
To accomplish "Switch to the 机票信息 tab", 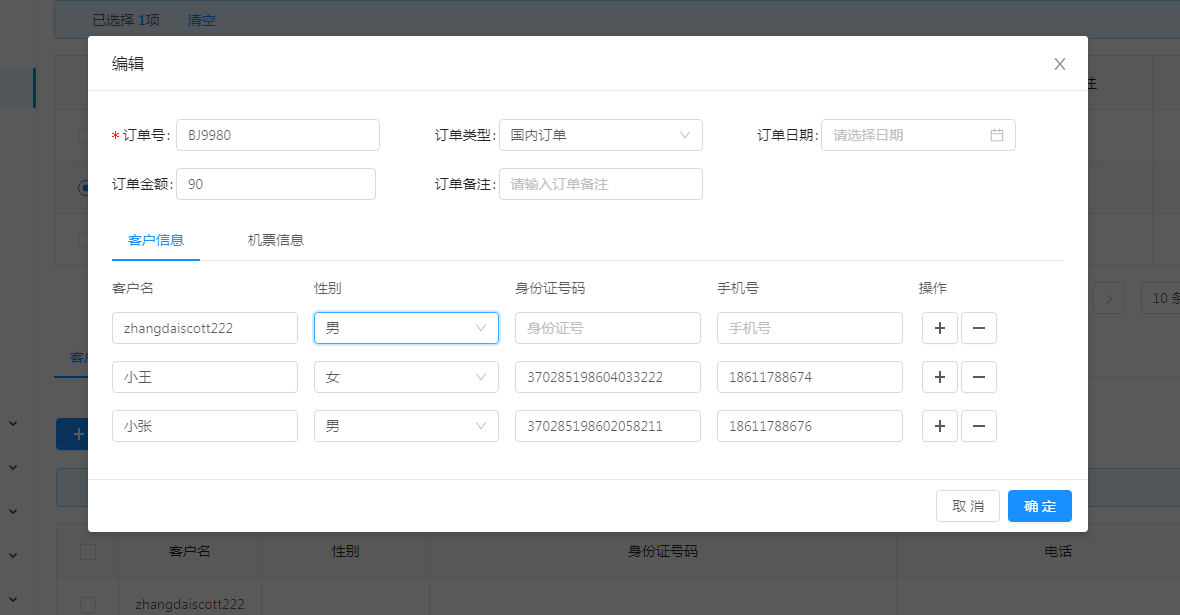I will point(275,240).
